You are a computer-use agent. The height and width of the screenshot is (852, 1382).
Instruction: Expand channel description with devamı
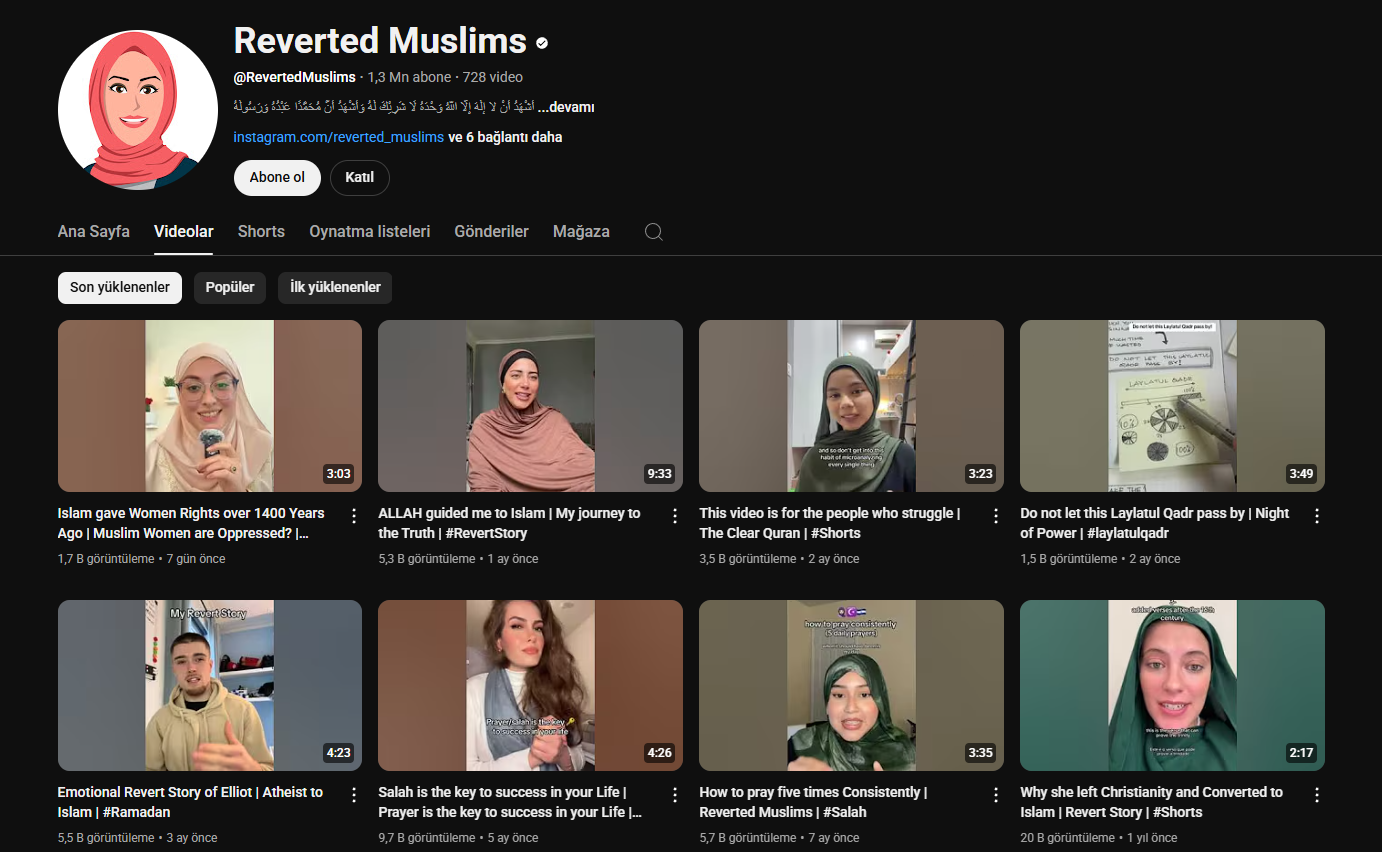pos(566,107)
